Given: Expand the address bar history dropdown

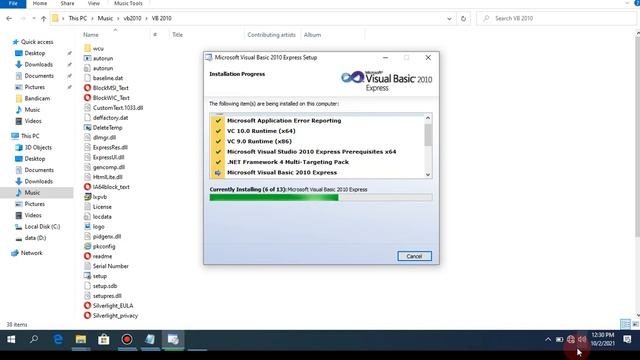Looking at the screenshot, I should click(x=449, y=18).
